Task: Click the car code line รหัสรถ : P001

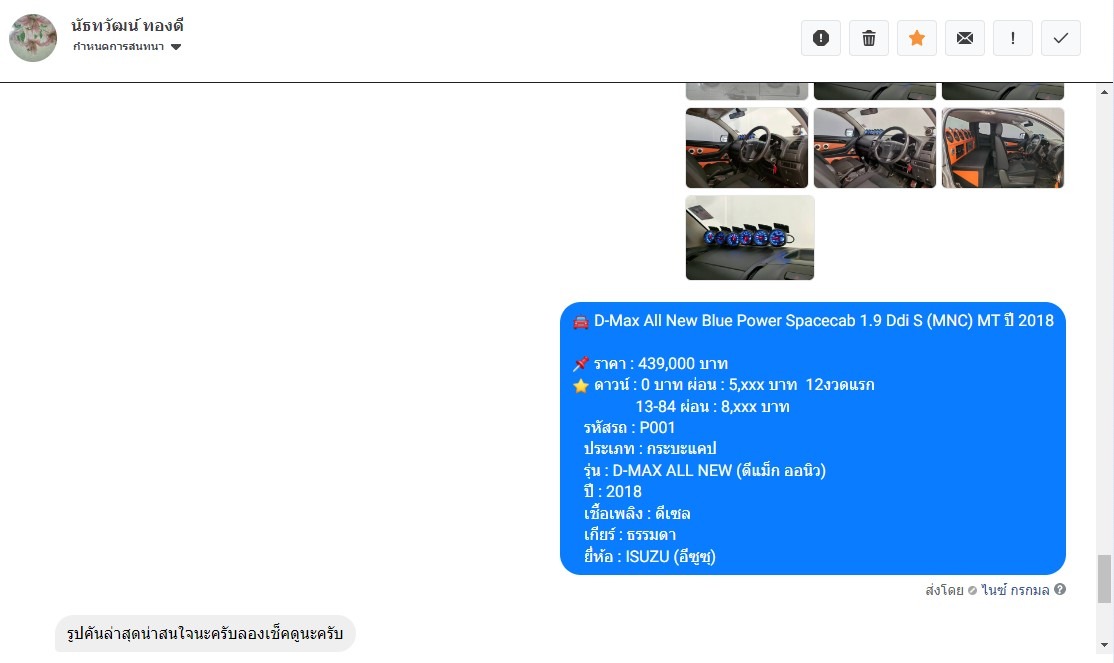Action: tap(629, 428)
